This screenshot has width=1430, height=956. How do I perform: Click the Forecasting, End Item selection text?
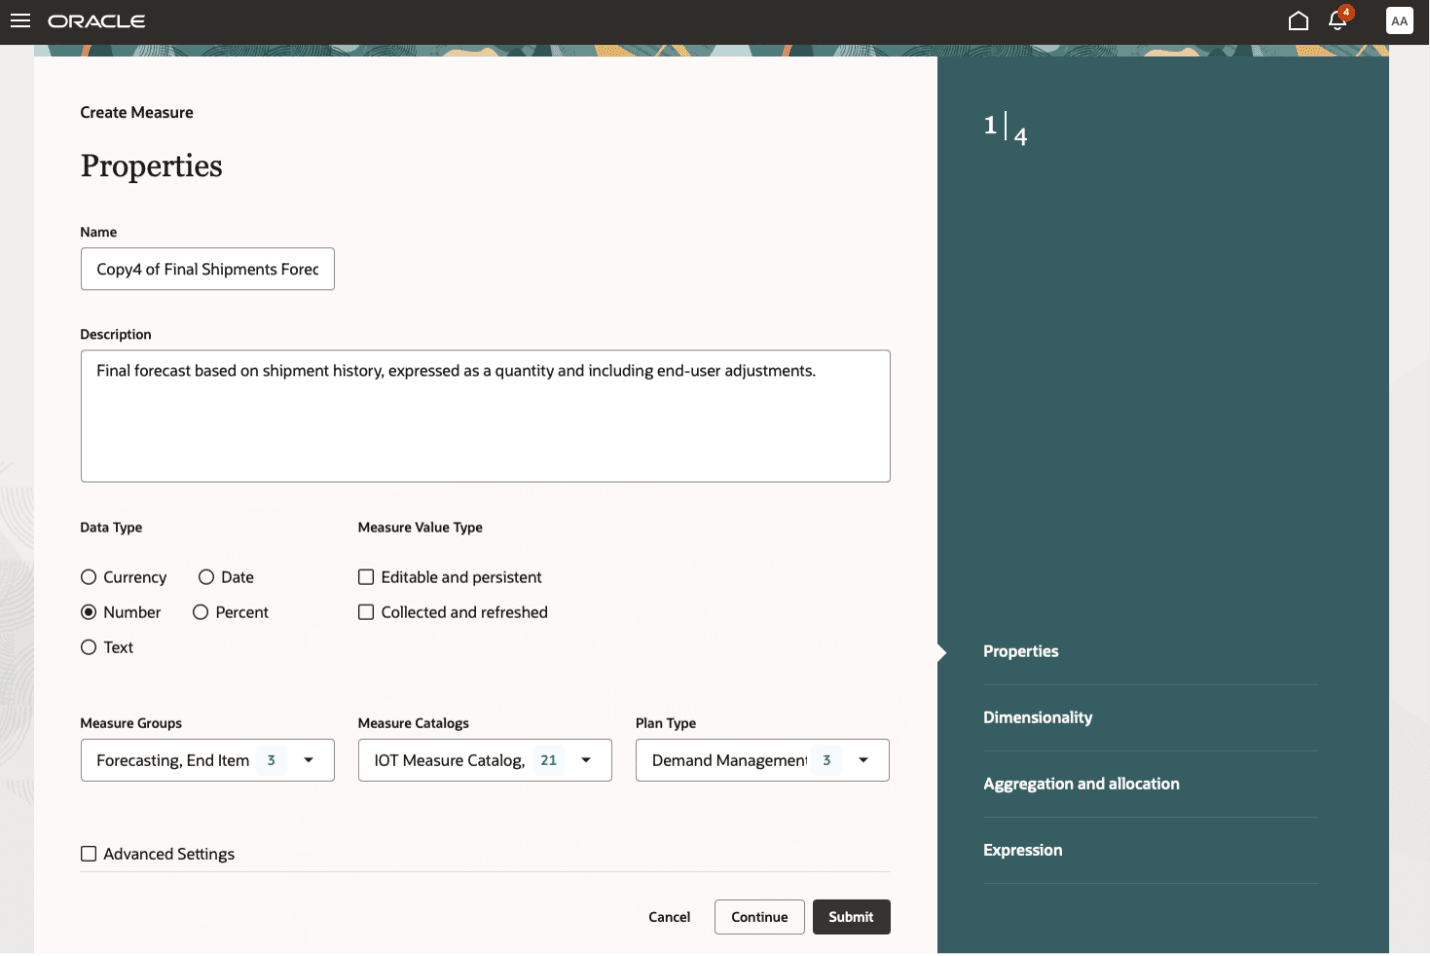pyautogui.click(x=173, y=760)
